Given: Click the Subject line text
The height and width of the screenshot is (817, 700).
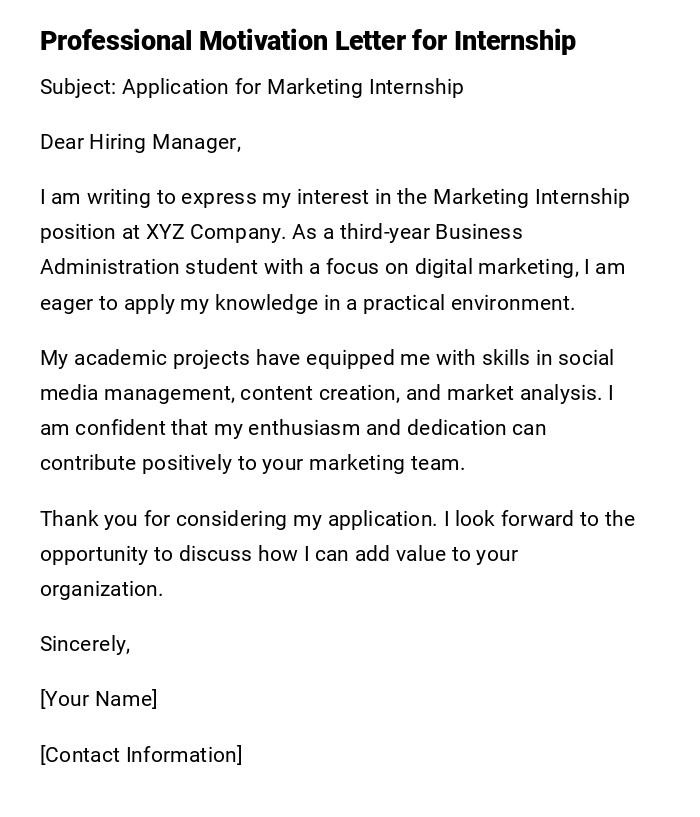Looking at the screenshot, I should 251,88.
